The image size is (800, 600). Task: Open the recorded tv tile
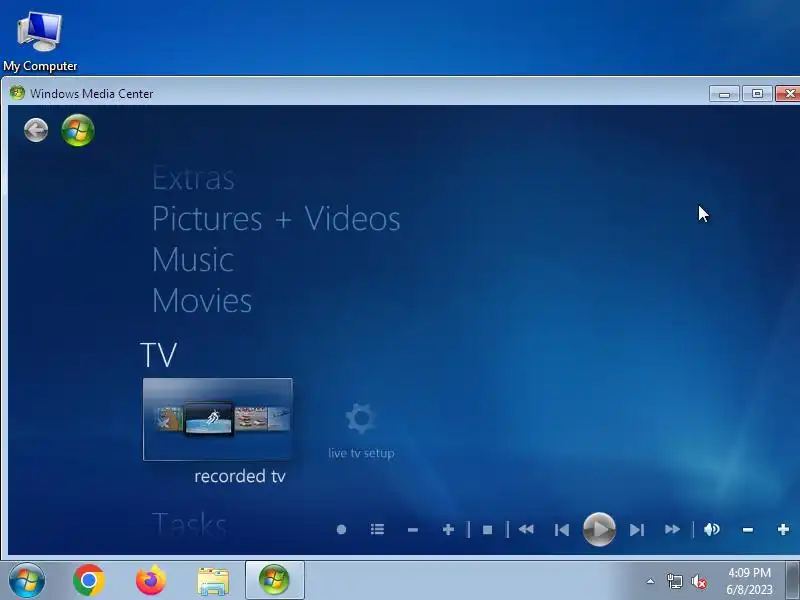coord(218,419)
